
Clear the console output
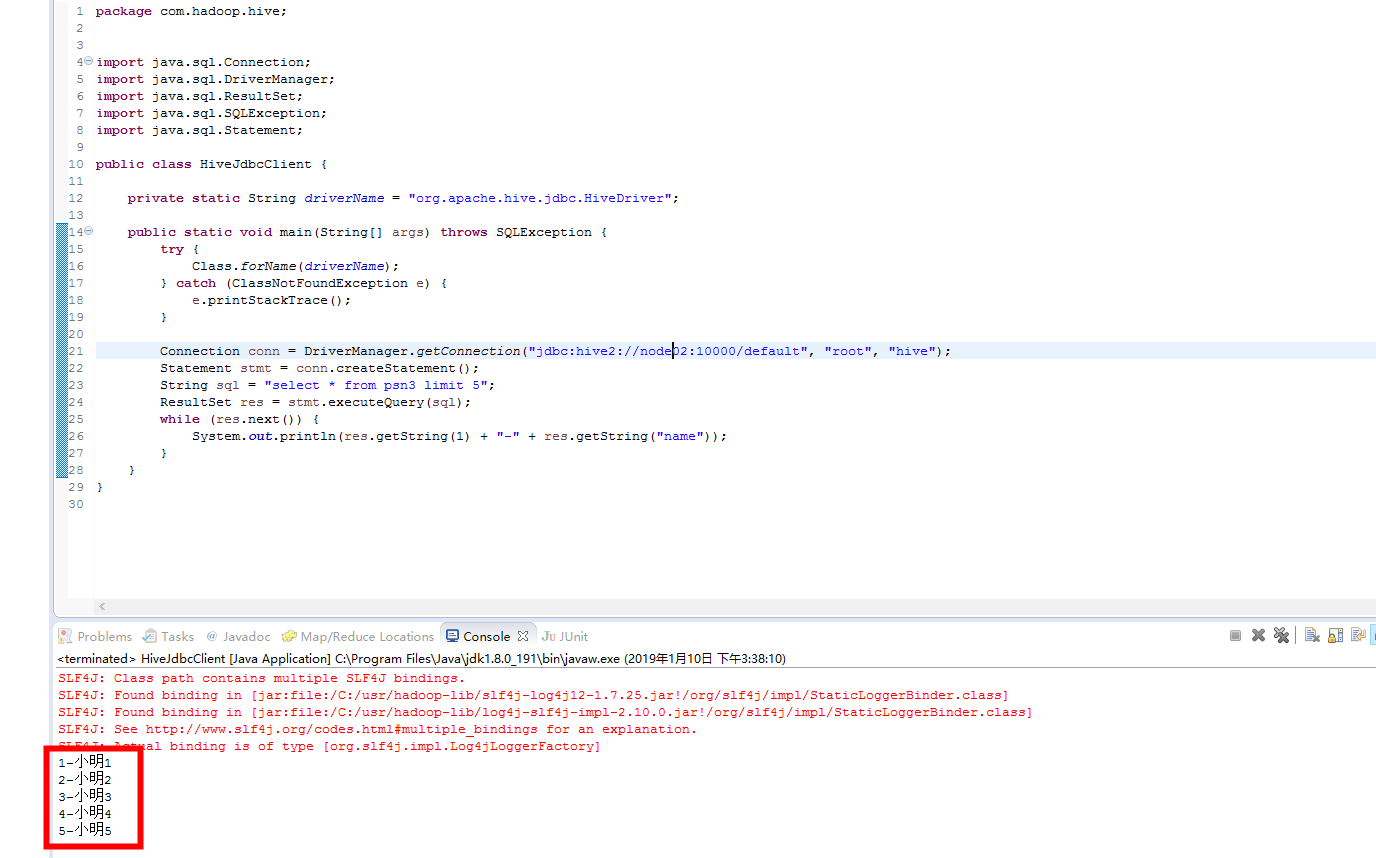pyautogui.click(x=1312, y=636)
